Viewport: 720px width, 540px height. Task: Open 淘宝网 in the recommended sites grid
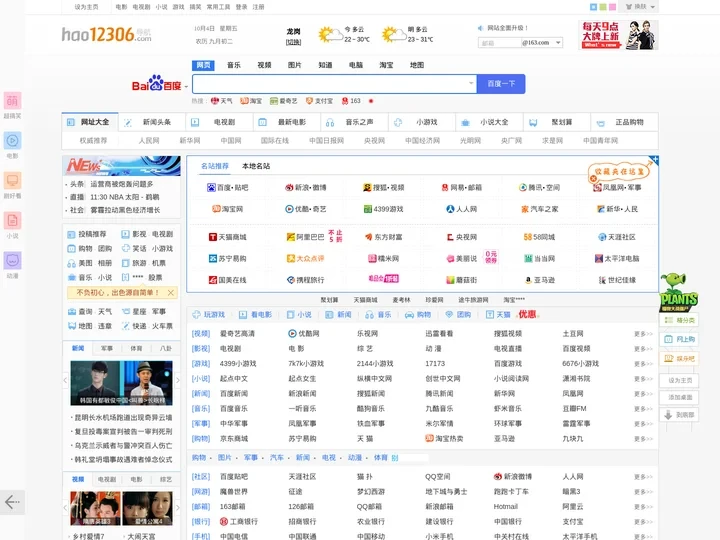coord(228,209)
